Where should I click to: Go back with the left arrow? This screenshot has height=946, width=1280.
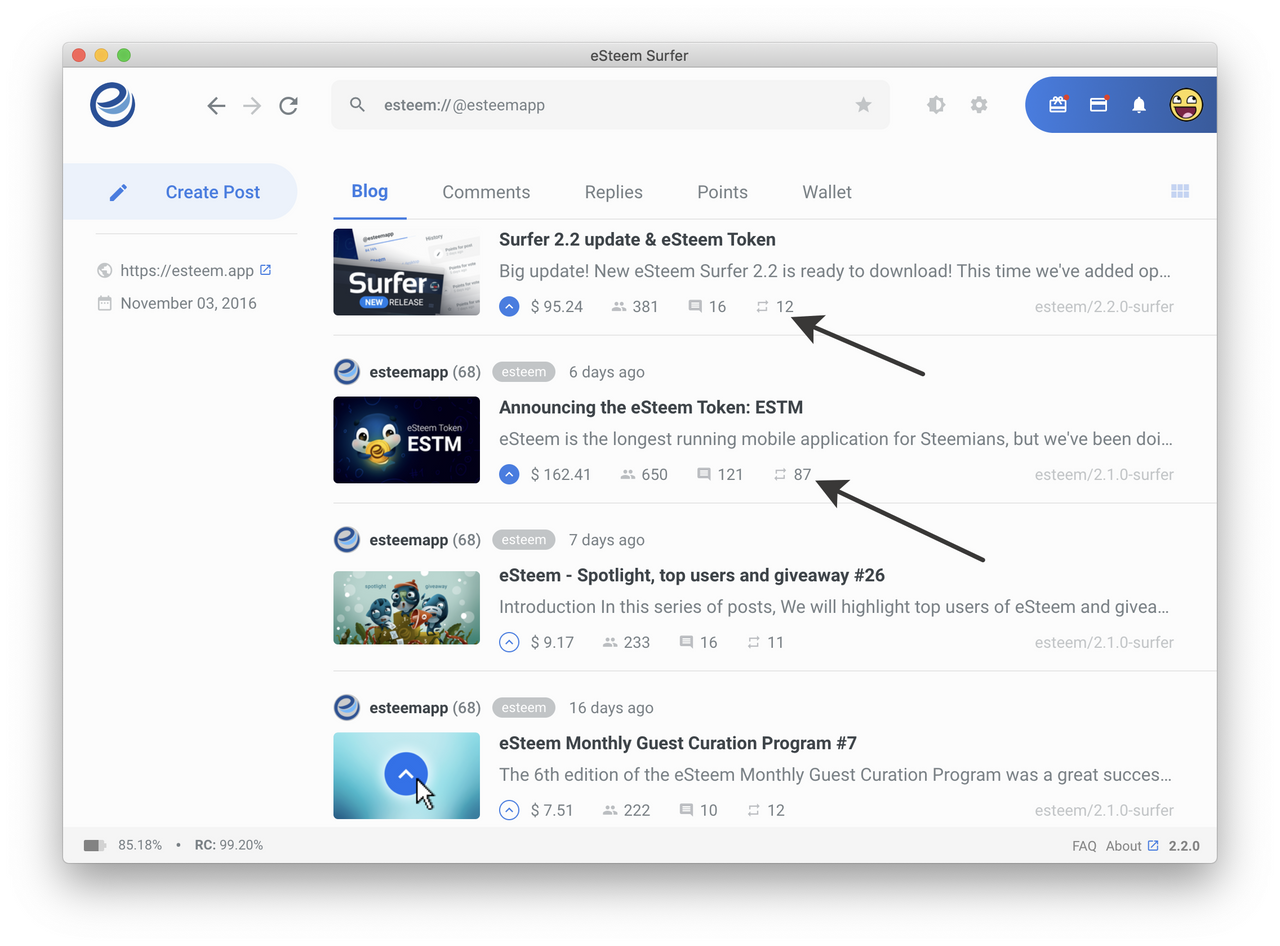[216, 105]
